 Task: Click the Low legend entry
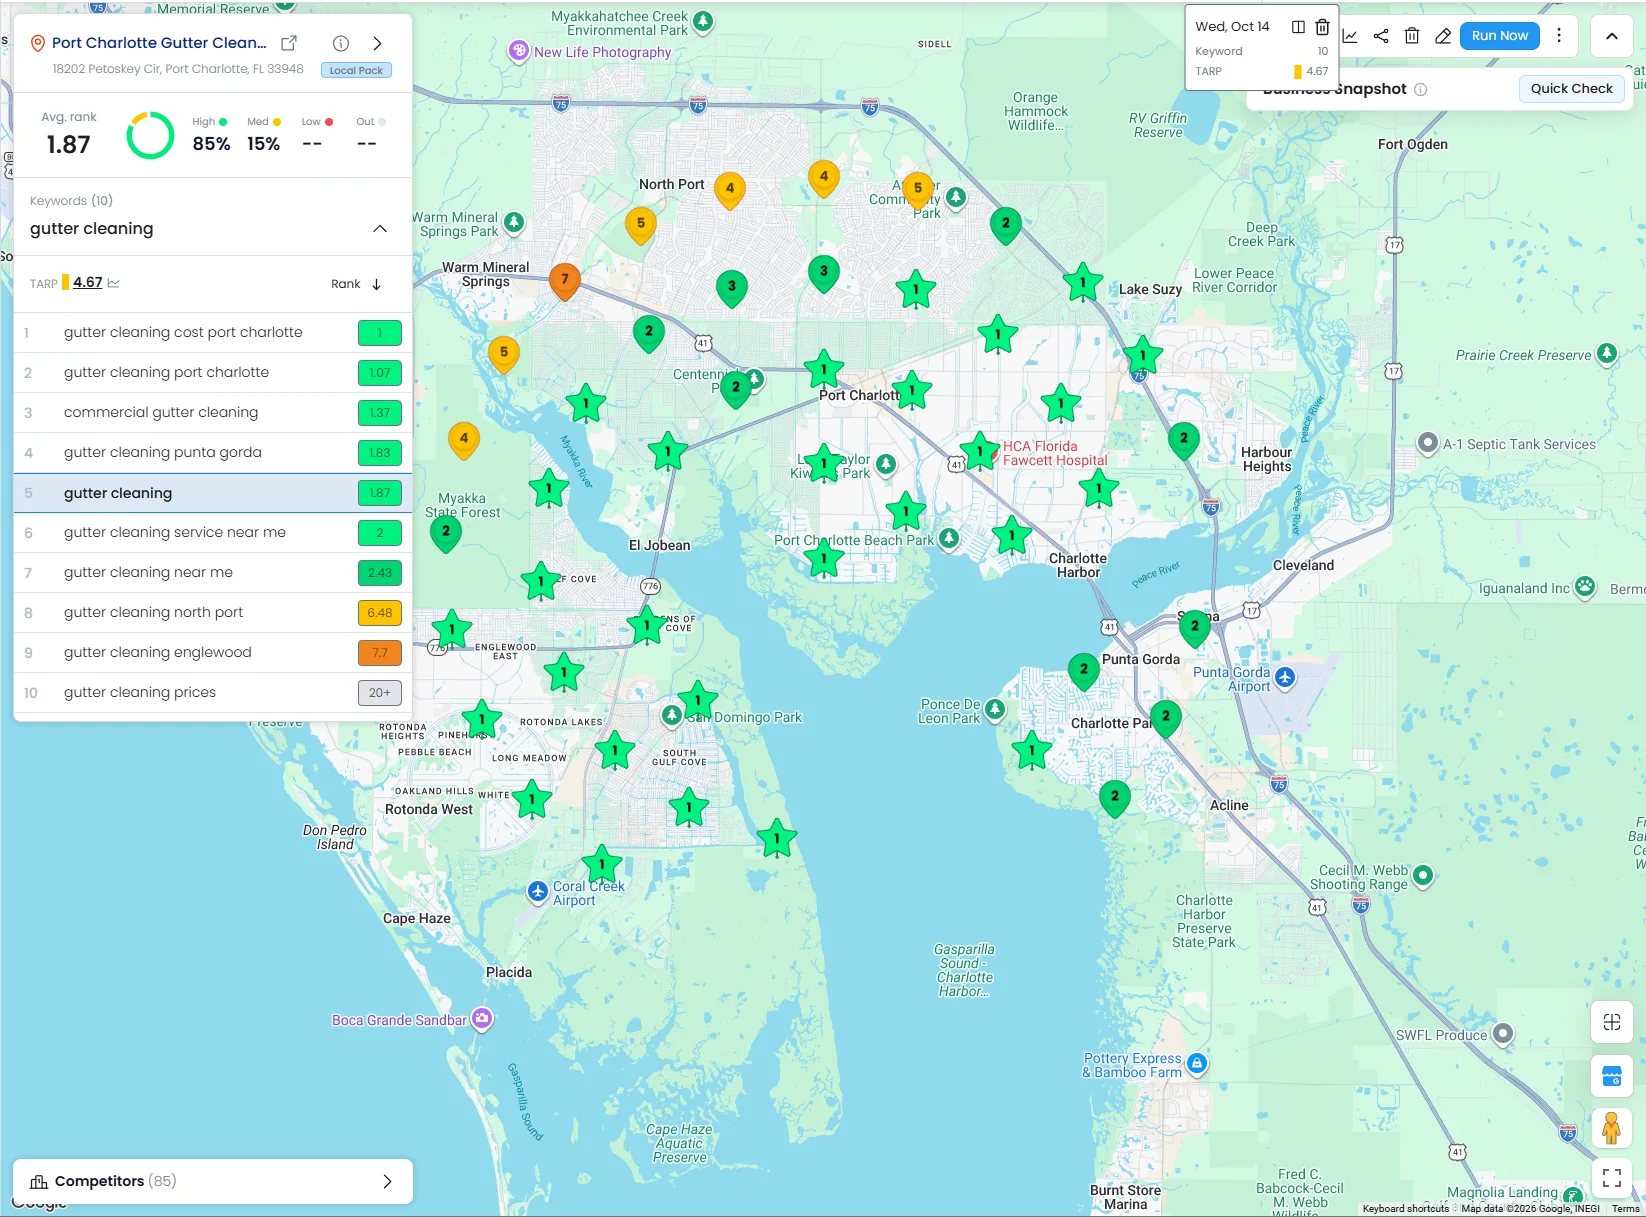(317, 134)
